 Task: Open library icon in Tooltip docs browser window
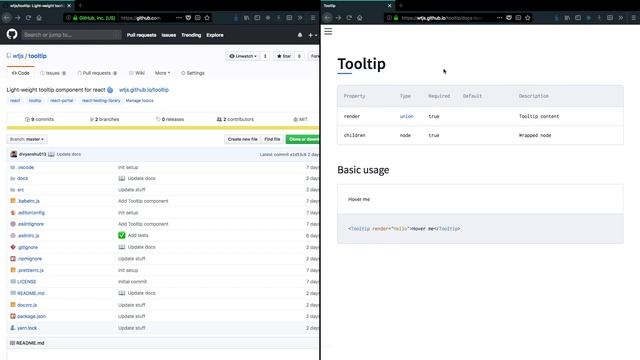(x=567, y=18)
